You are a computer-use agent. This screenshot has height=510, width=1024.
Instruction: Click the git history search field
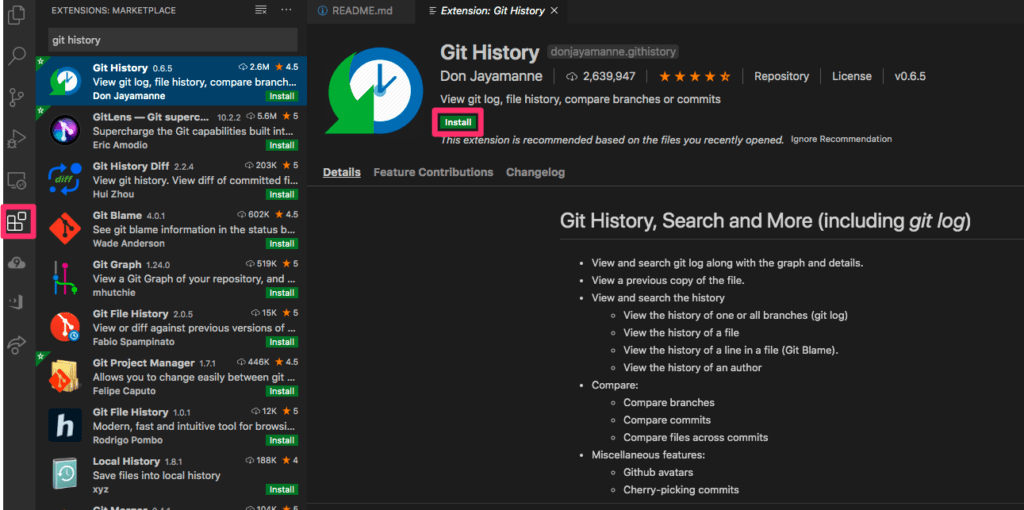click(173, 40)
